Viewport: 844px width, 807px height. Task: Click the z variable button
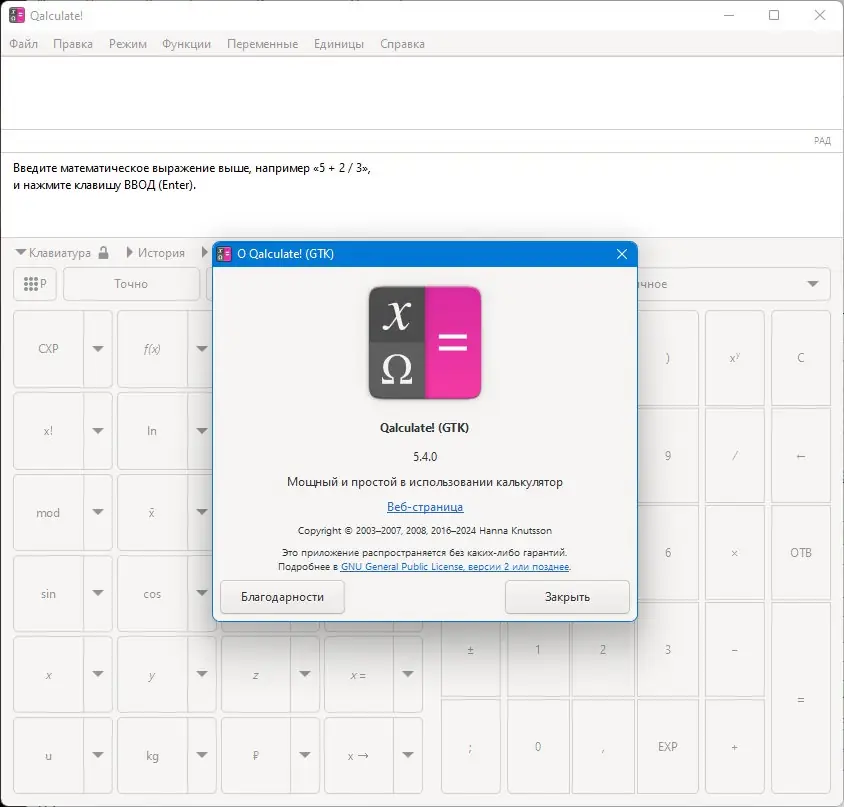(256, 675)
